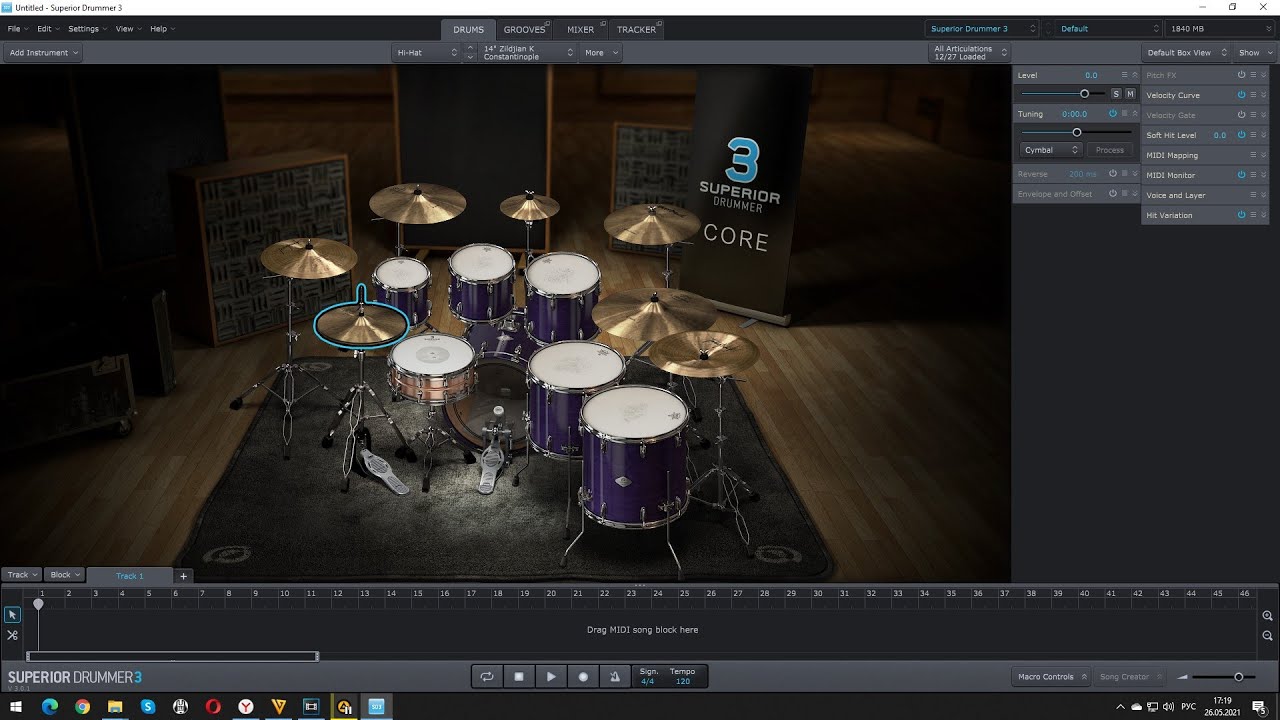Enable the Reverse power button
The height and width of the screenshot is (720, 1280).
point(1113,174)
